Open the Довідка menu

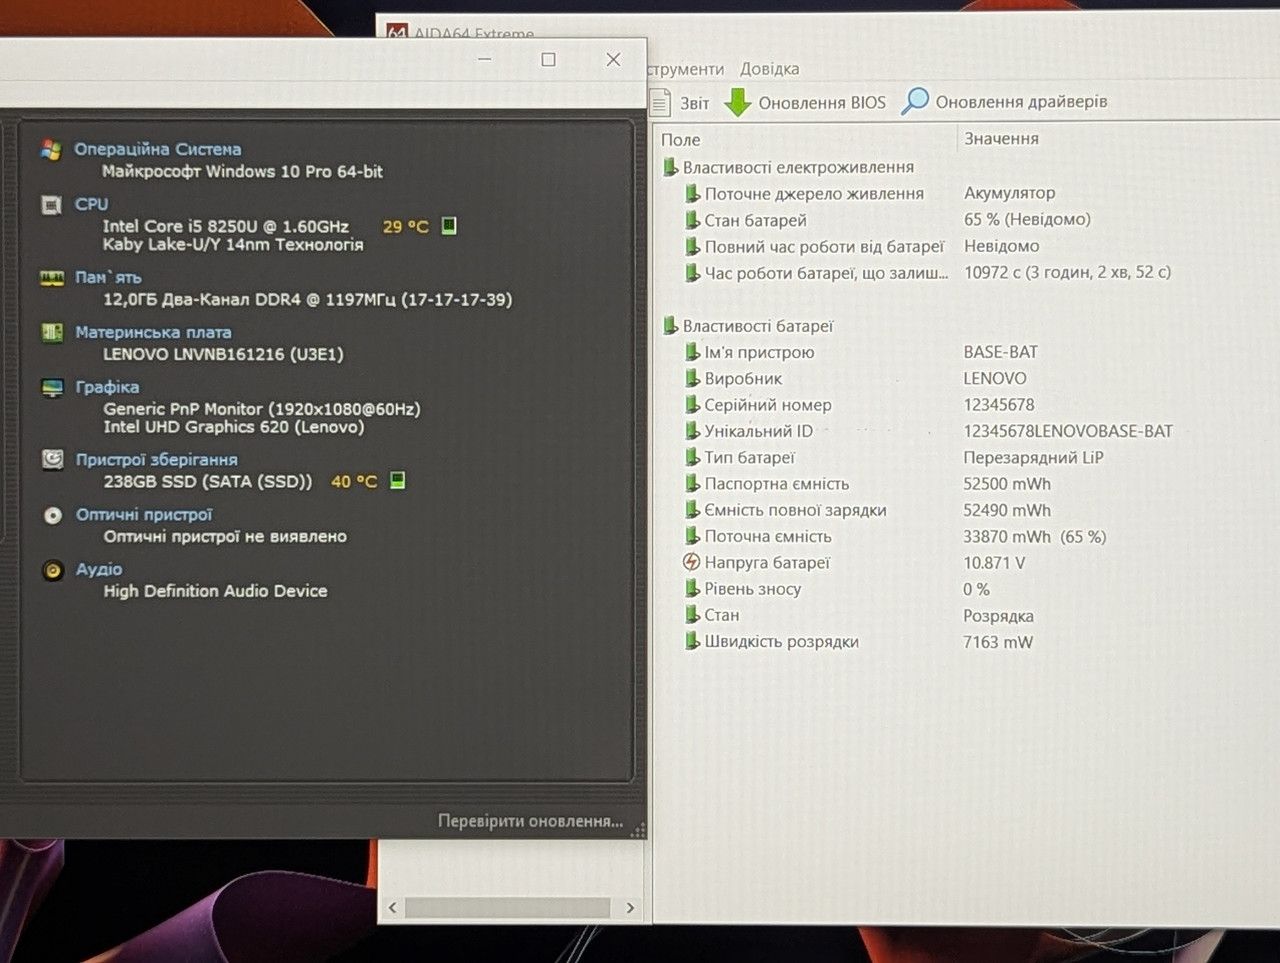point(769,69)
